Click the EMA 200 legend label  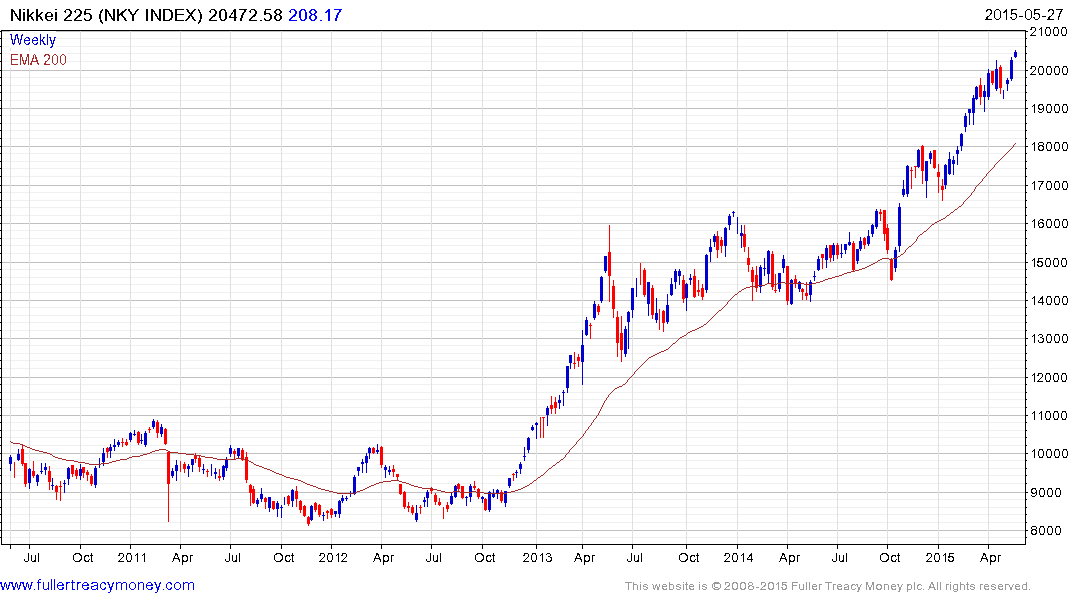pos(38,60)
